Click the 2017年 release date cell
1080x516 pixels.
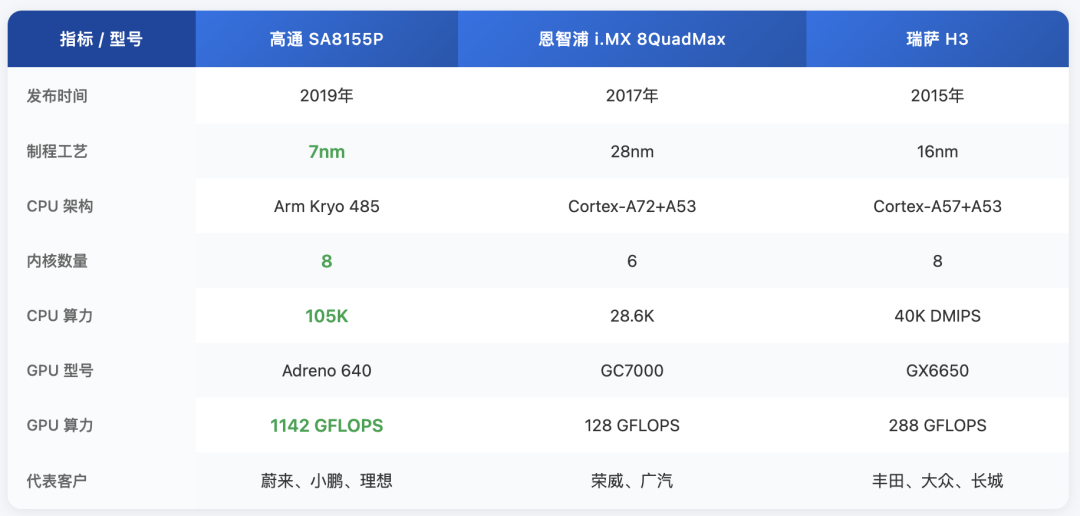pyautogui.click(x=632, y=96)
